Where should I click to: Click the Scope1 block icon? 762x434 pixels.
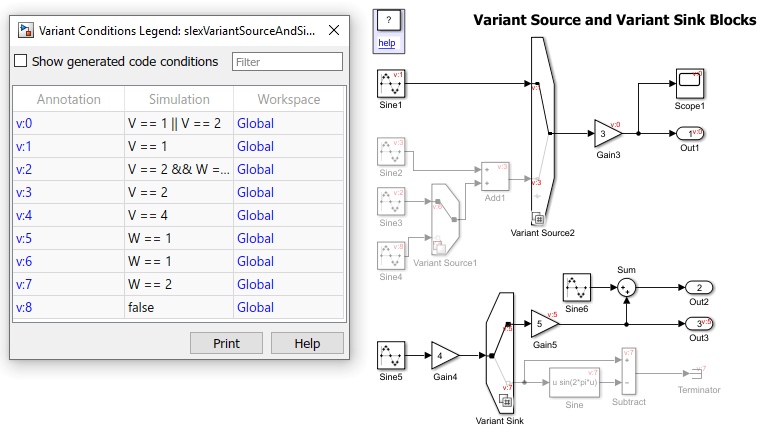pyautogui.click(x=690, y=84)
